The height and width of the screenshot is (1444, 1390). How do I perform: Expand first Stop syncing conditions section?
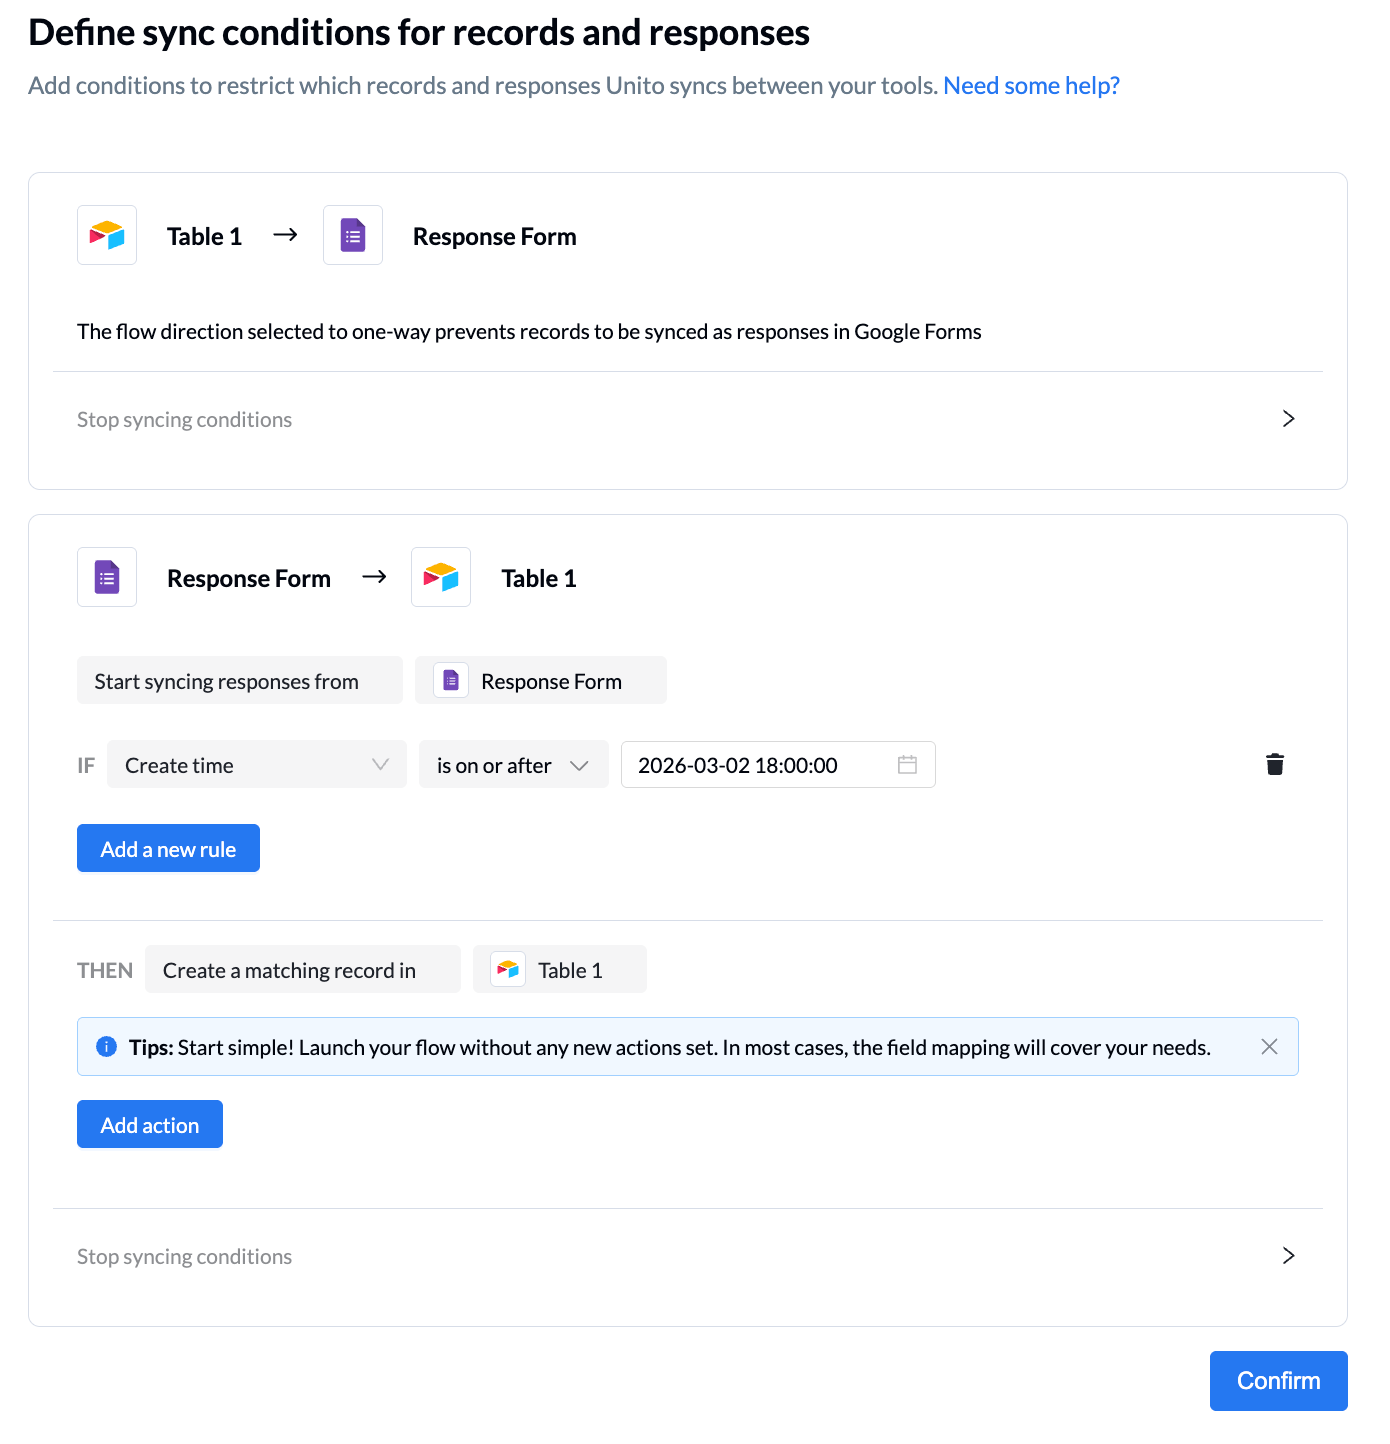(x=1288, y=419)
